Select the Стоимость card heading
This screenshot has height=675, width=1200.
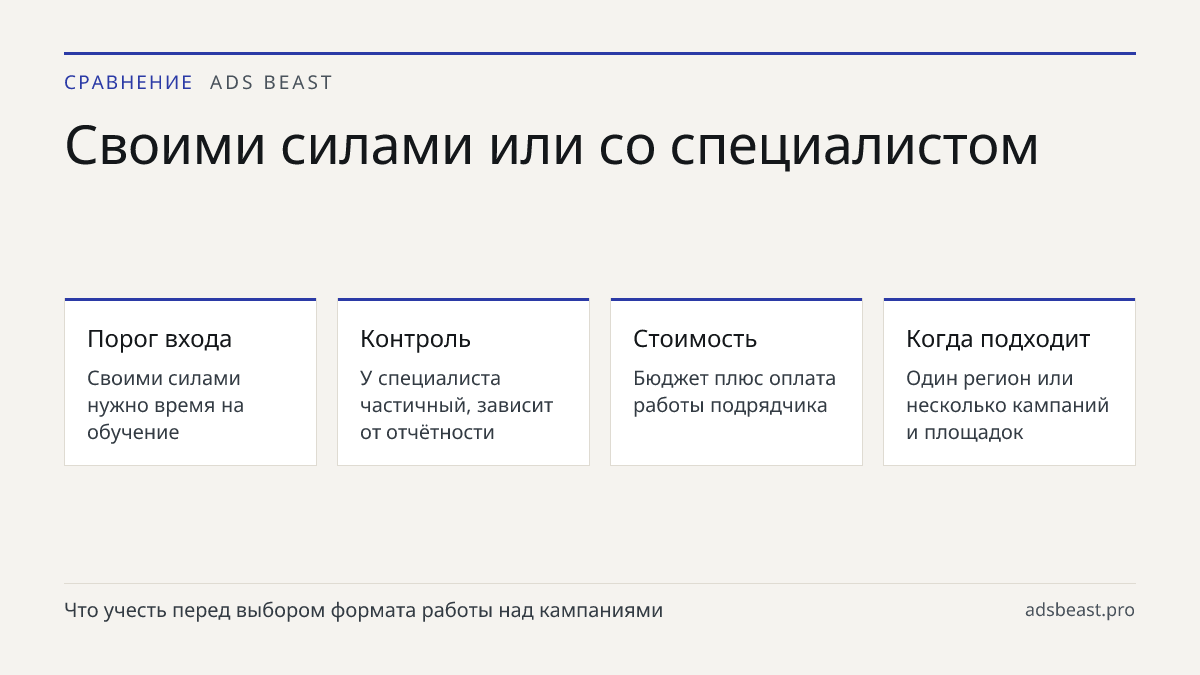[695, 339]
